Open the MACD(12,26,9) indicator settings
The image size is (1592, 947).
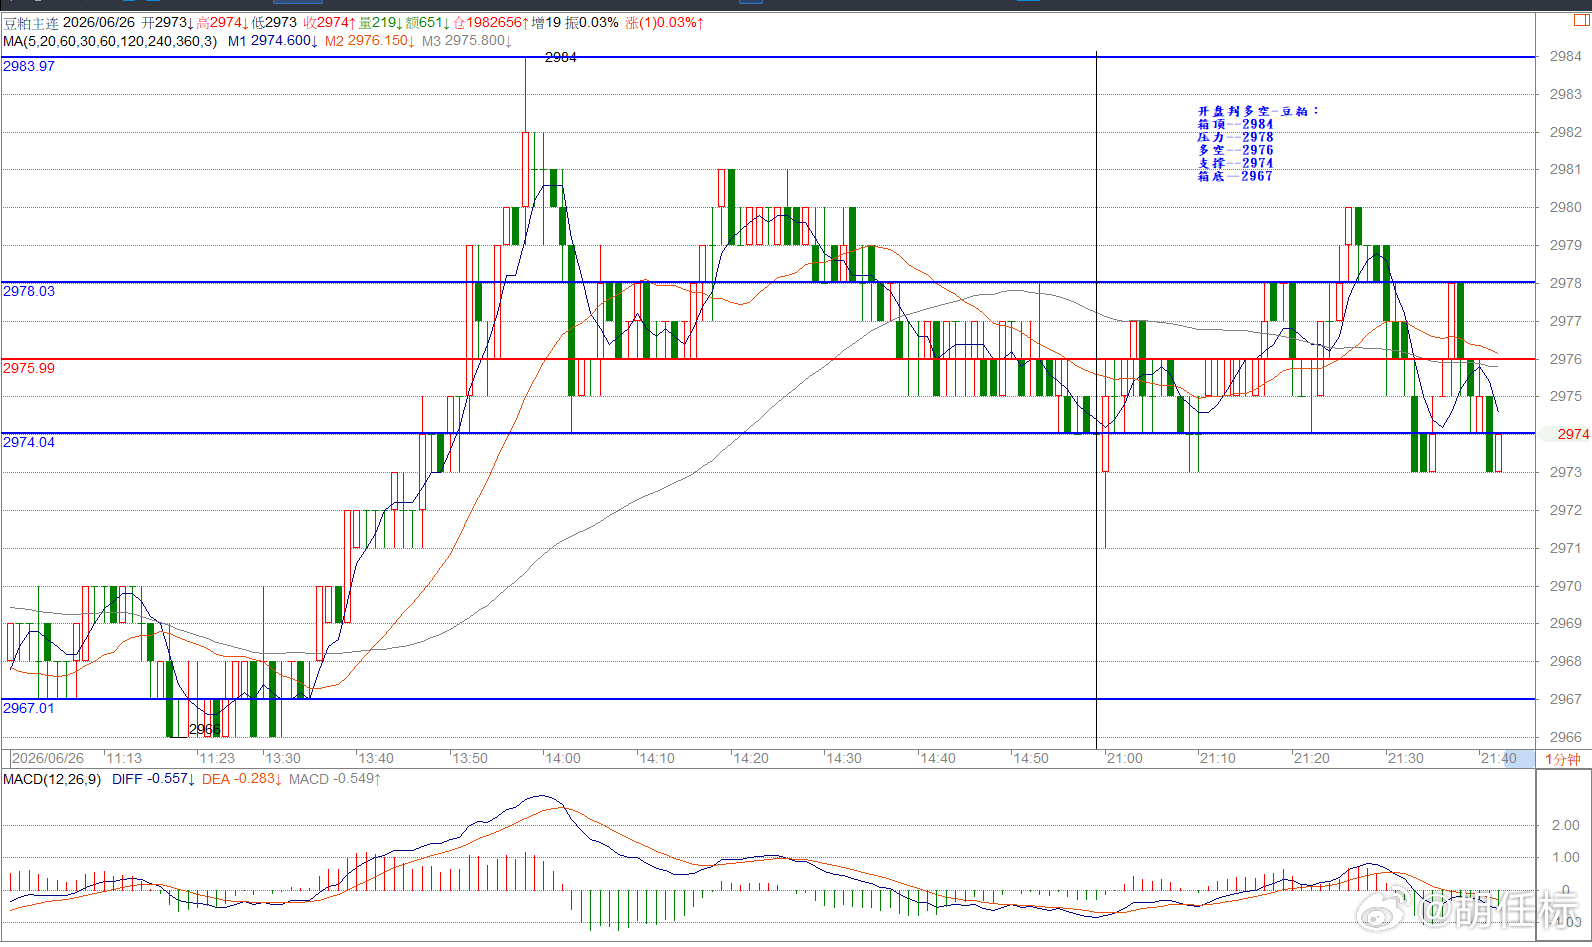click(52, 779)
